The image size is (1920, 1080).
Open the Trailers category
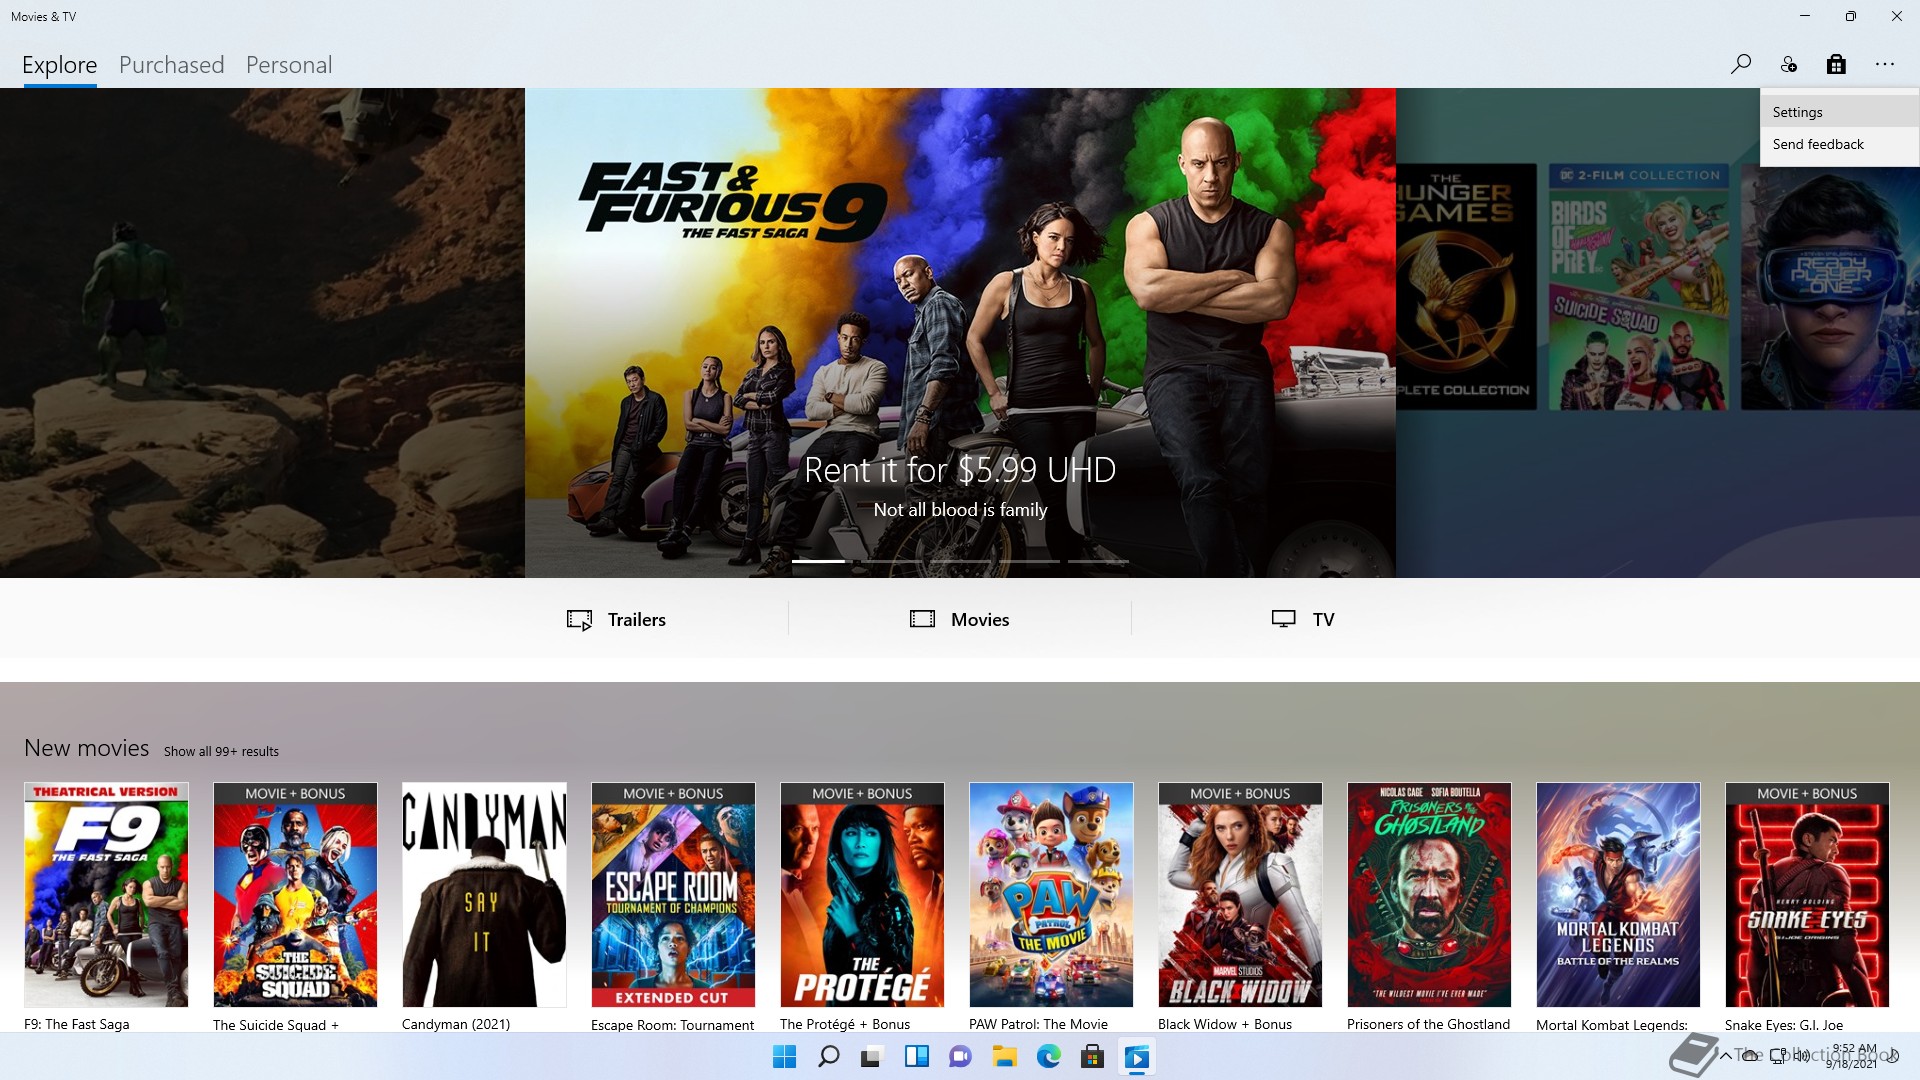point(616,619)
